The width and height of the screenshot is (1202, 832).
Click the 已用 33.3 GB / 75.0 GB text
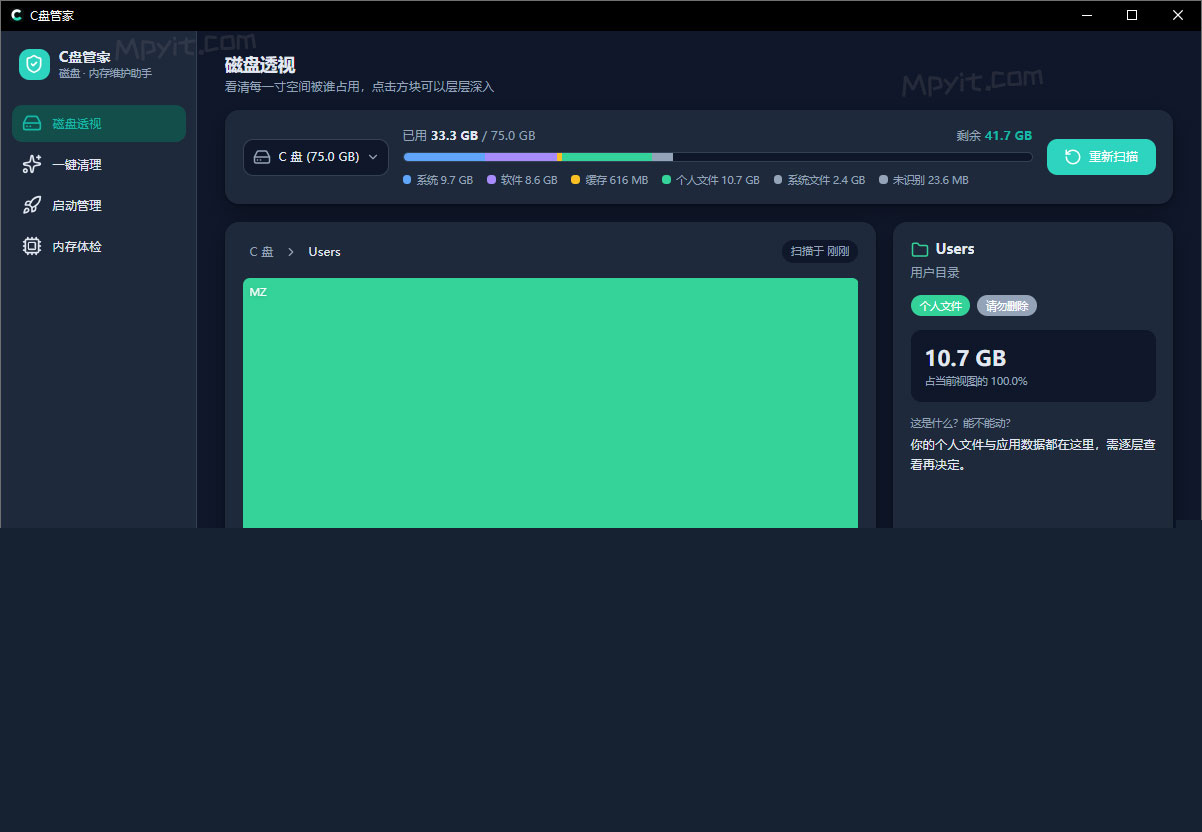(x=469, y=136)
